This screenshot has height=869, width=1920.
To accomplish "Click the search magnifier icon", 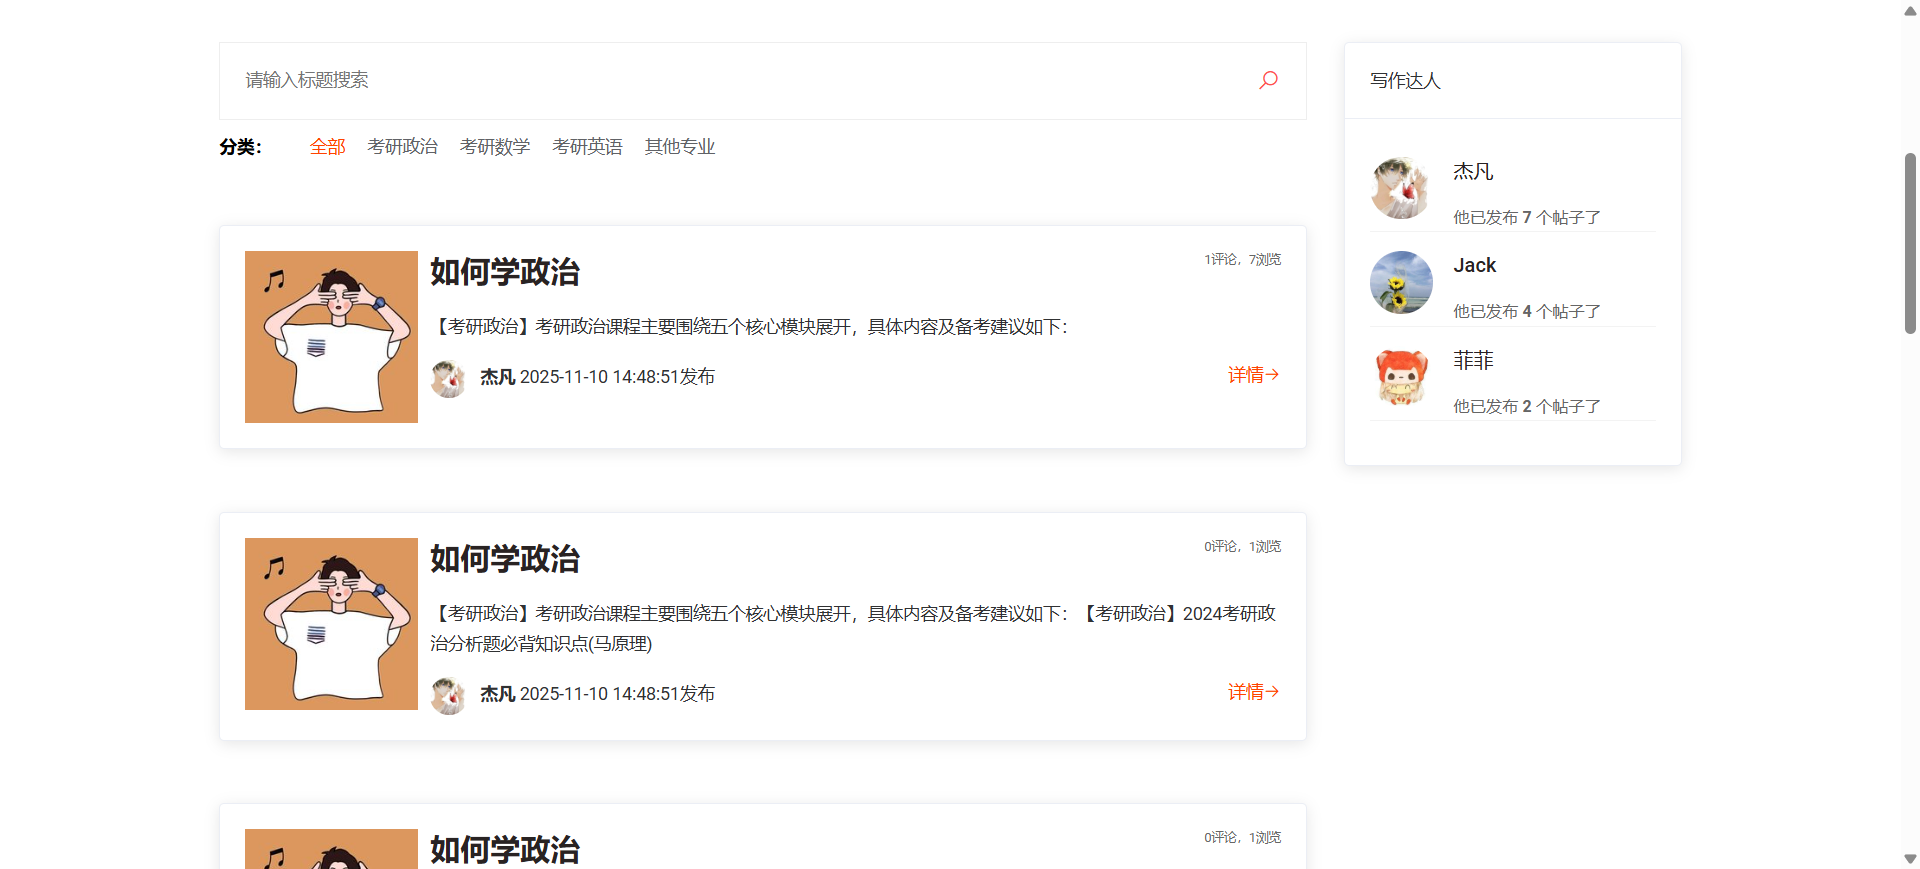I will click(x=1268, y=80).
